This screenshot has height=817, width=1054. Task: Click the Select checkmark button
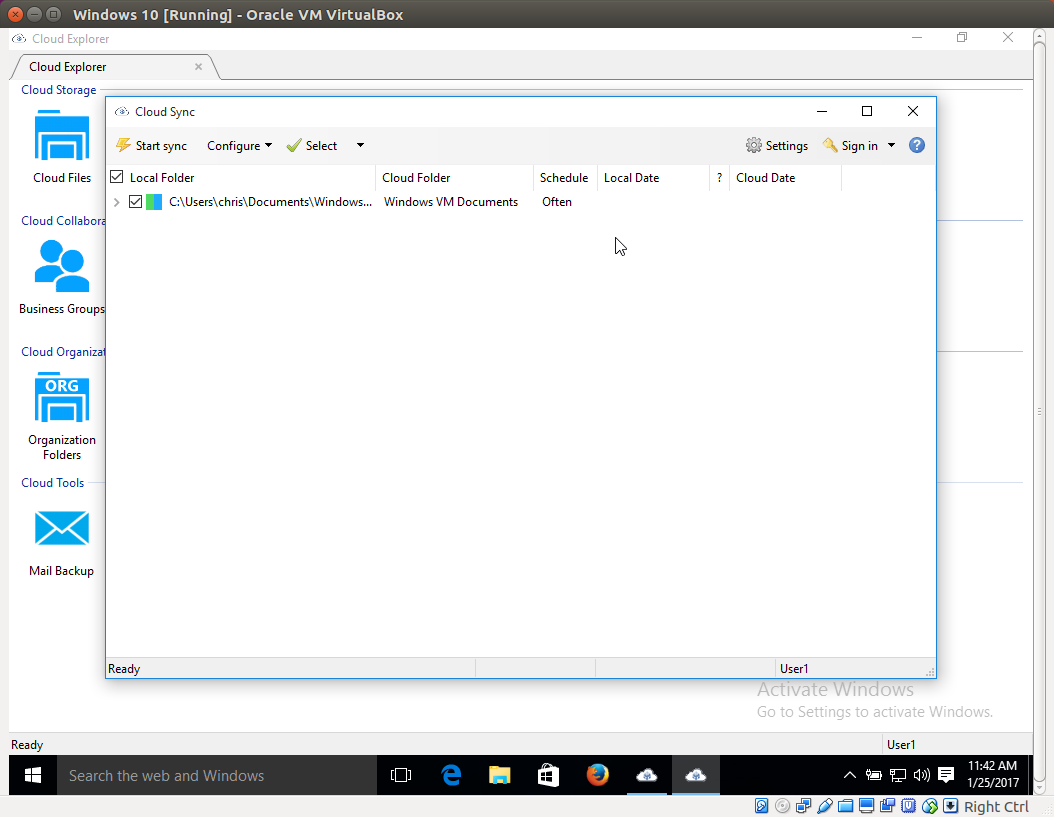click(x=312, y=146)
